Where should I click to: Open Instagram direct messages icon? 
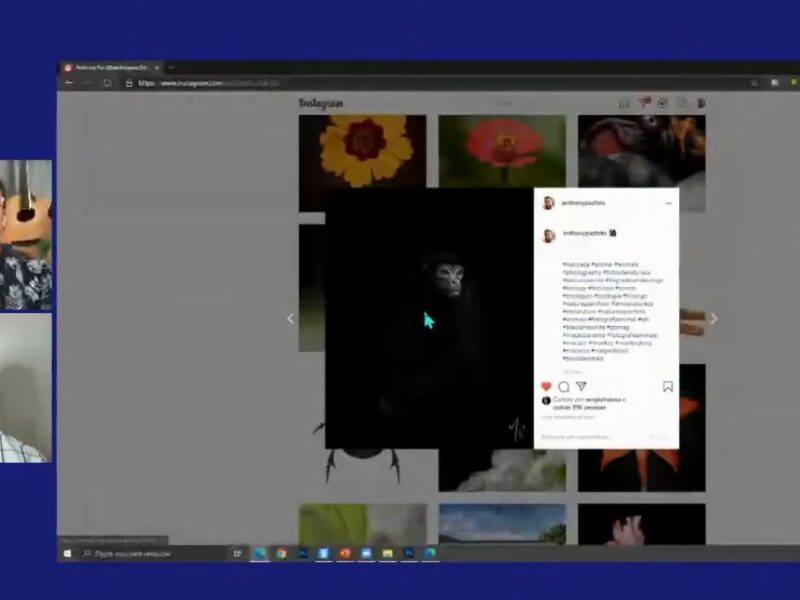coord(643,103)
